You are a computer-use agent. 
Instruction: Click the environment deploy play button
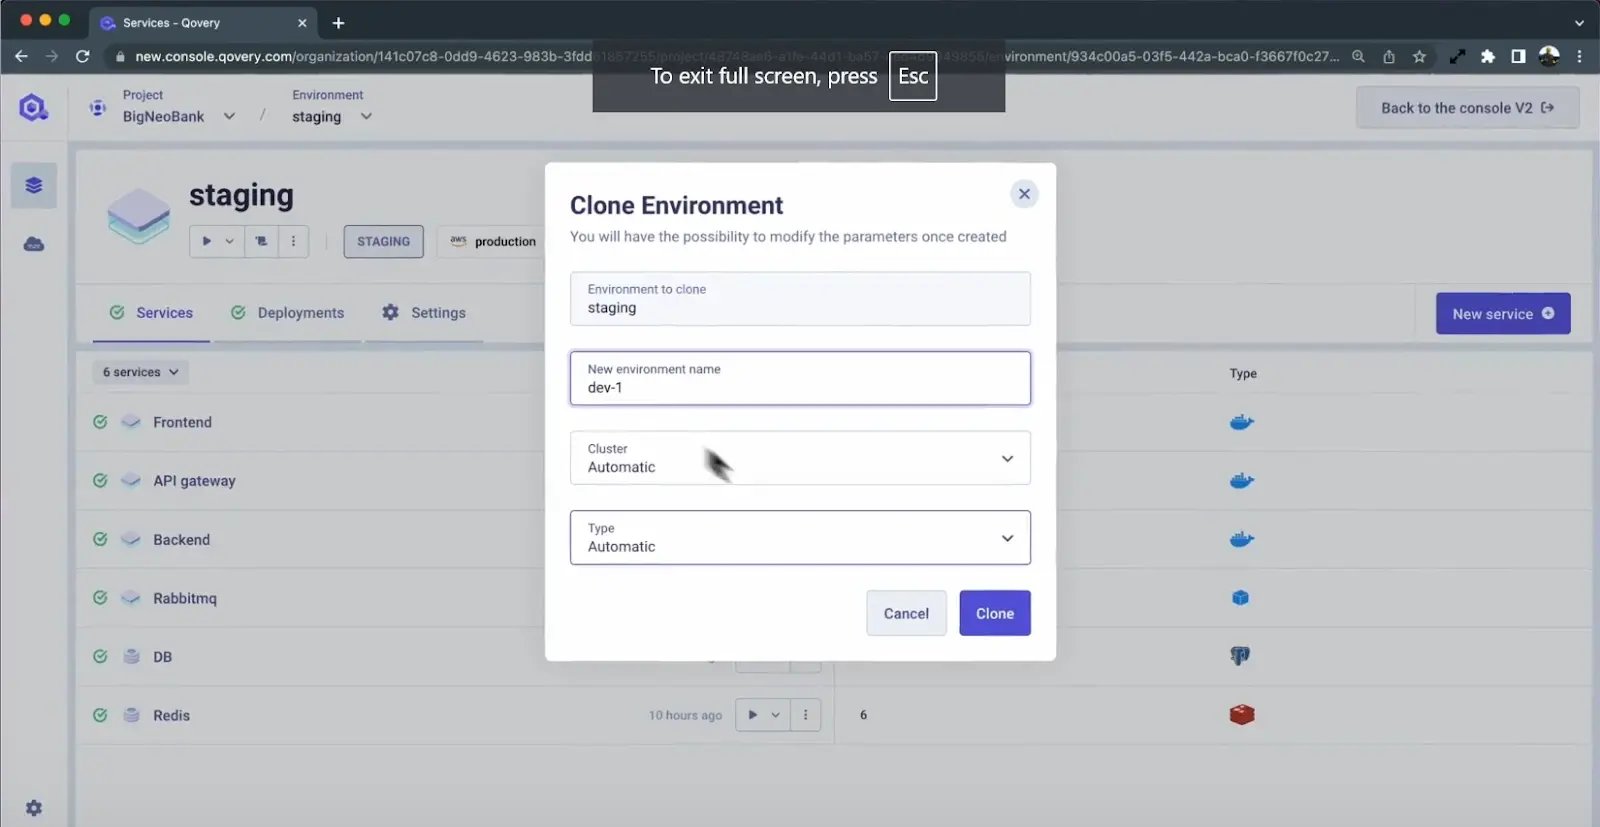(x=207, y=241)
